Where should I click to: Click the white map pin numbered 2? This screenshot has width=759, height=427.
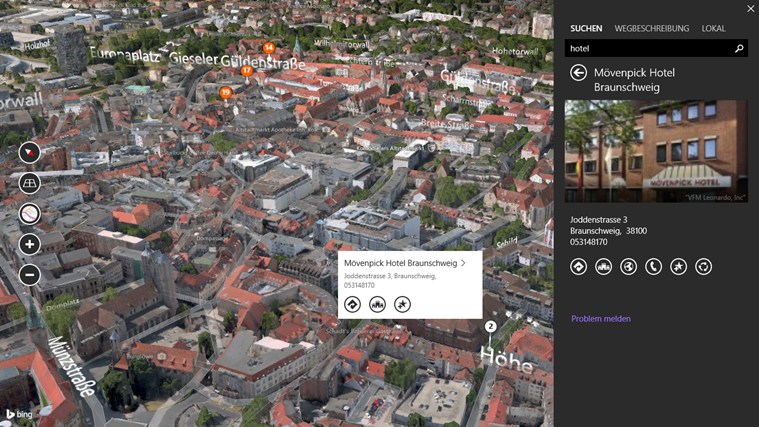pos(490,326)
